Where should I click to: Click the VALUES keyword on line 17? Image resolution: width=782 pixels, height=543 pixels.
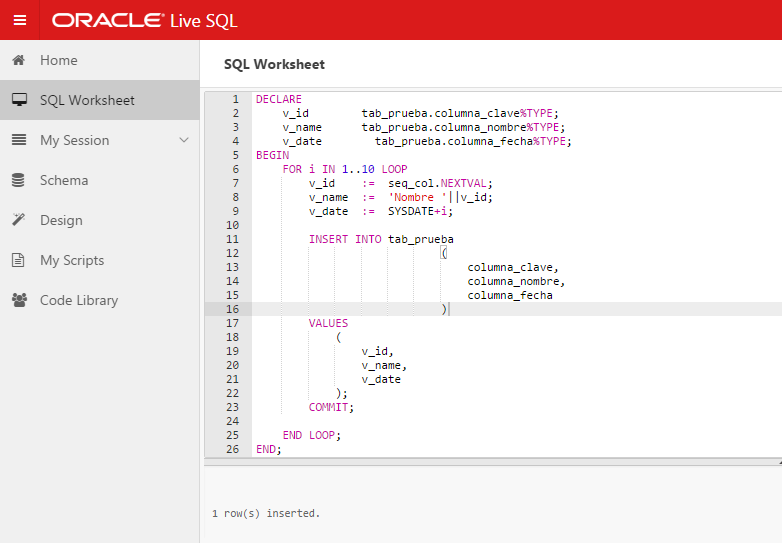(x=328, y=323)
